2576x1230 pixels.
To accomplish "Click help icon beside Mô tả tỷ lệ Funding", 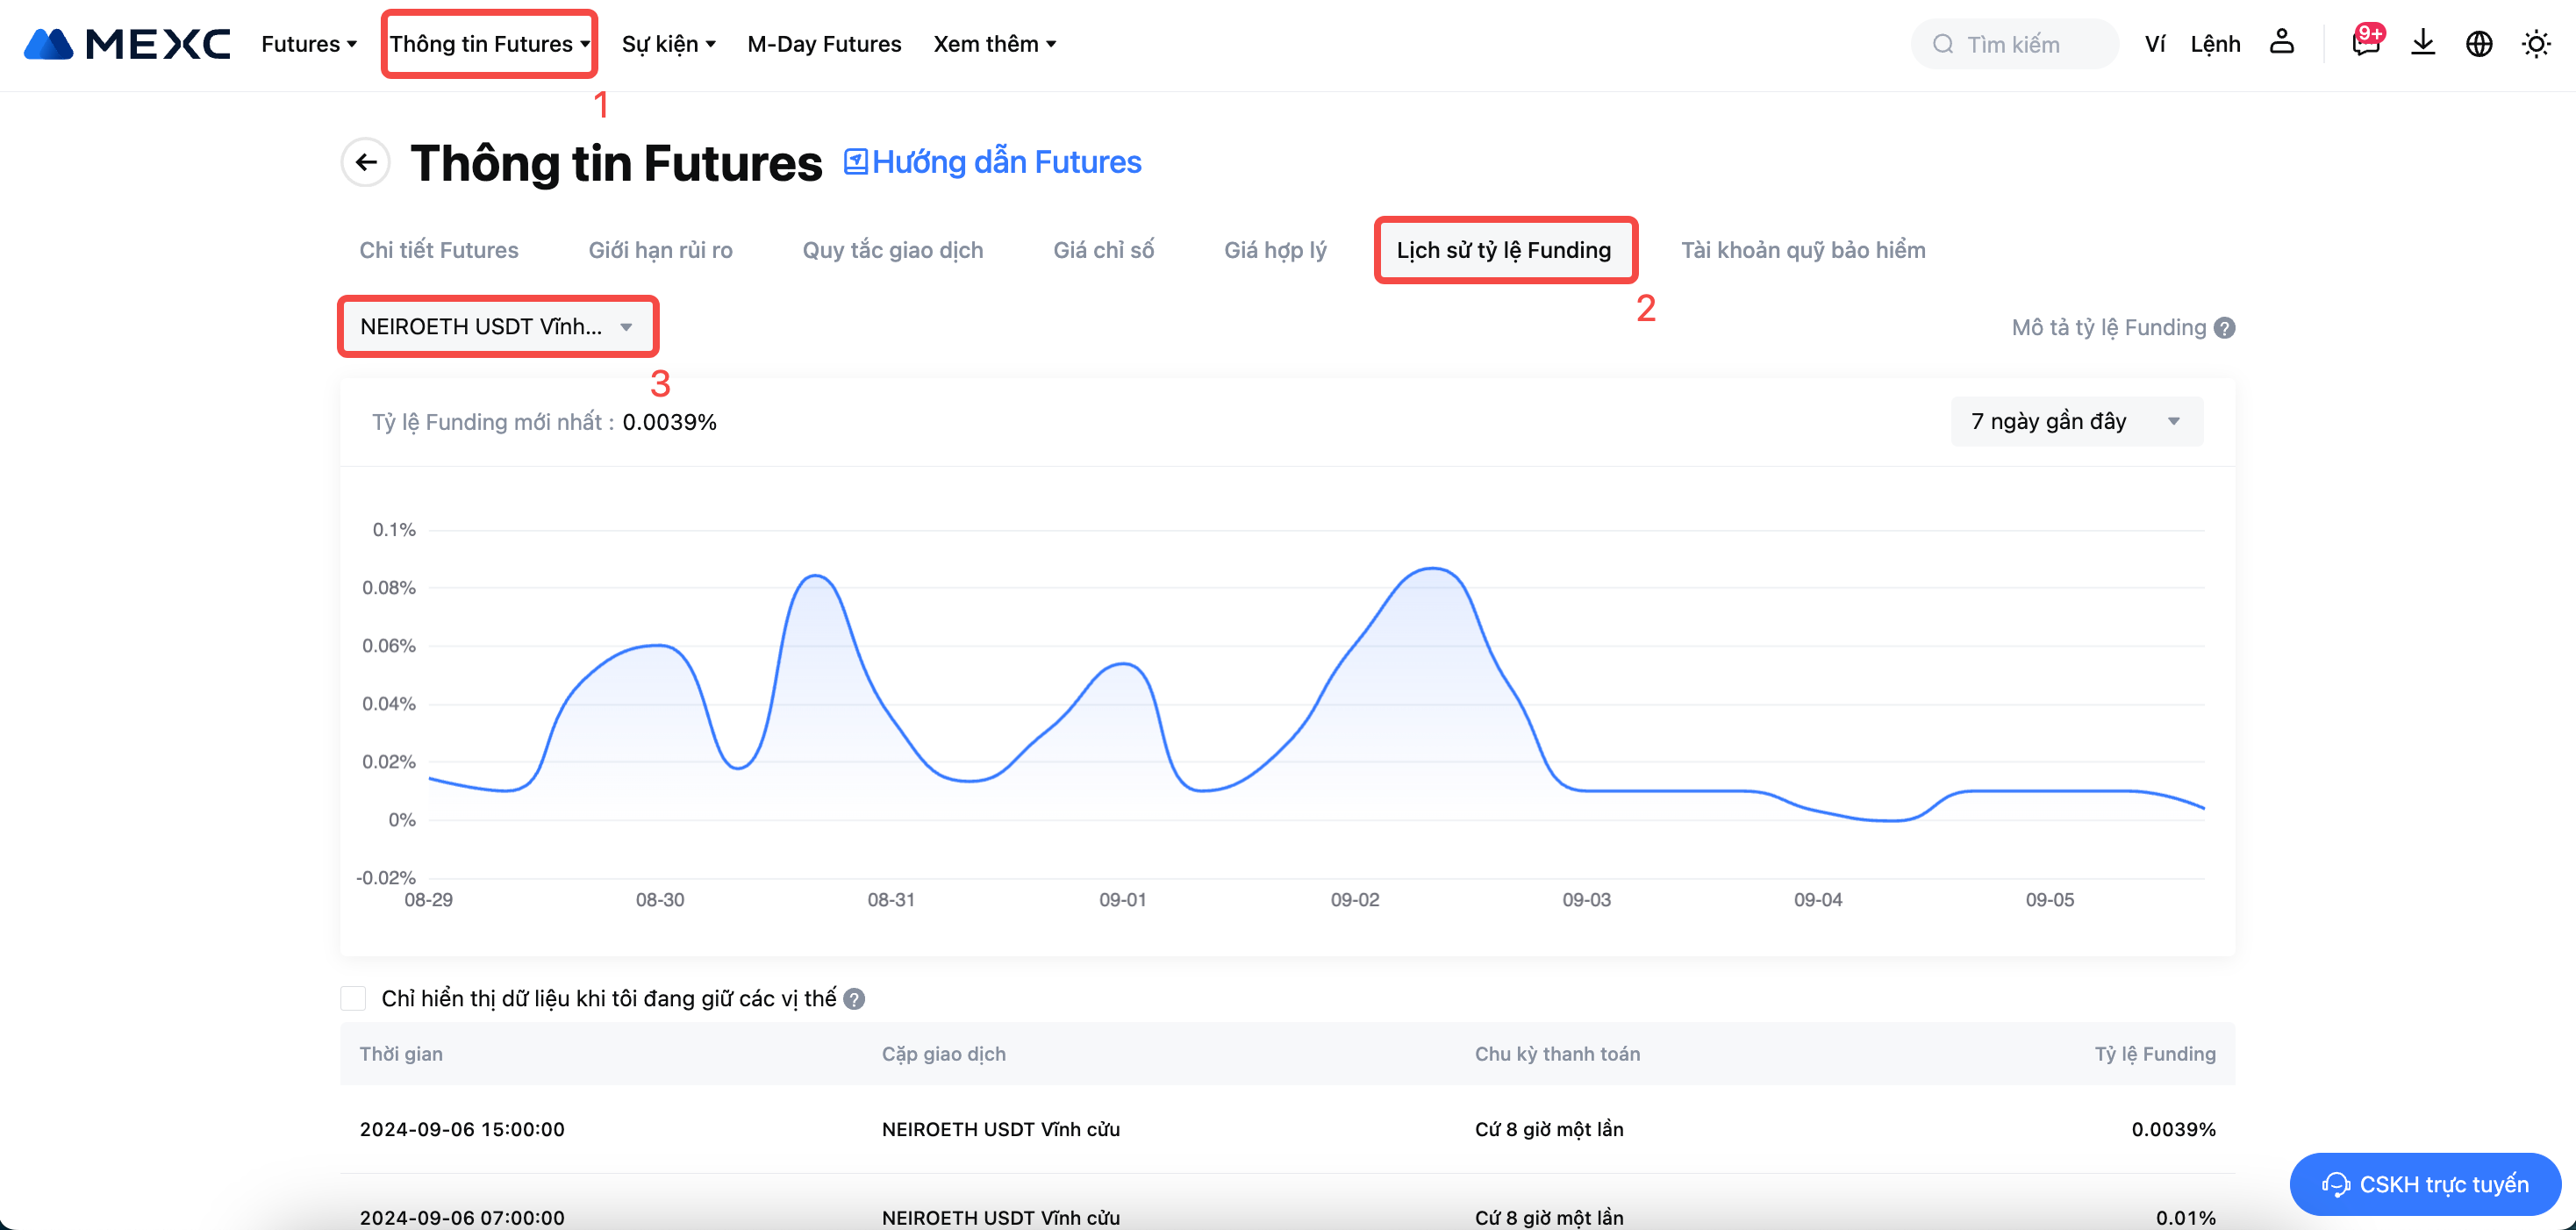I will [x=2225, y=328].
